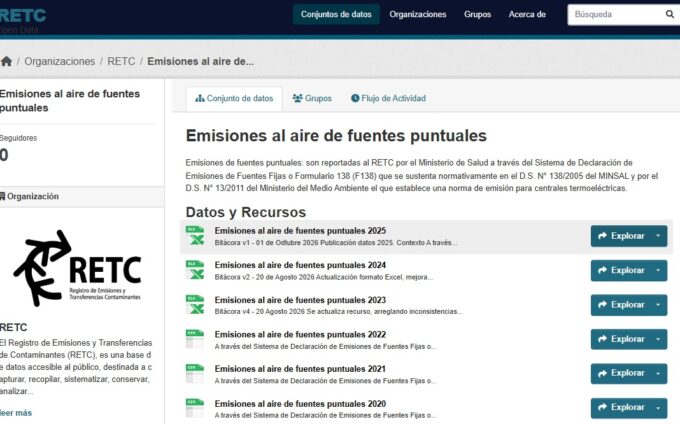The width and height of the screenshot is (680, 424).
Task: Open Emisiones al aire de fuentes puntuales 2022
Action: coord(300,334)
